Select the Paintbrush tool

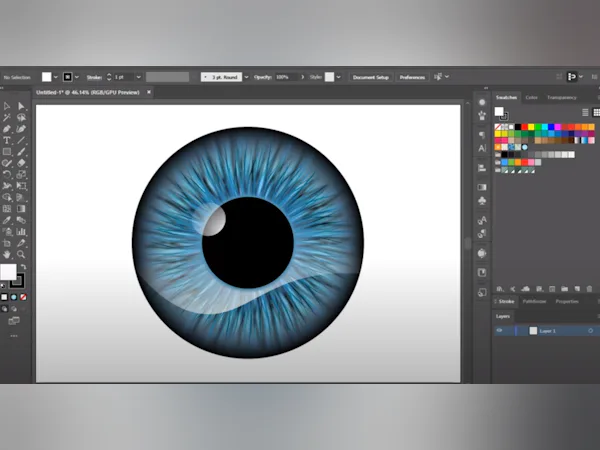pyautogui.click(x=21, y=152)
